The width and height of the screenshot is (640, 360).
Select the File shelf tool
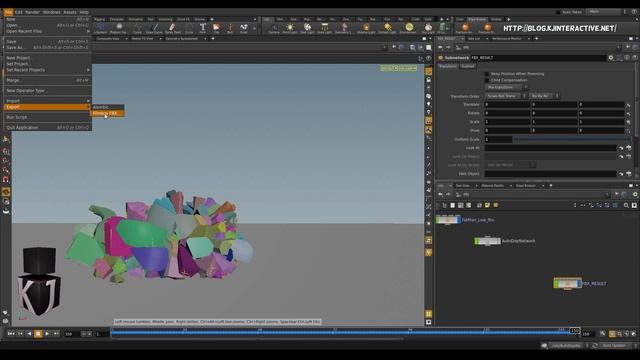coord(216,28)
